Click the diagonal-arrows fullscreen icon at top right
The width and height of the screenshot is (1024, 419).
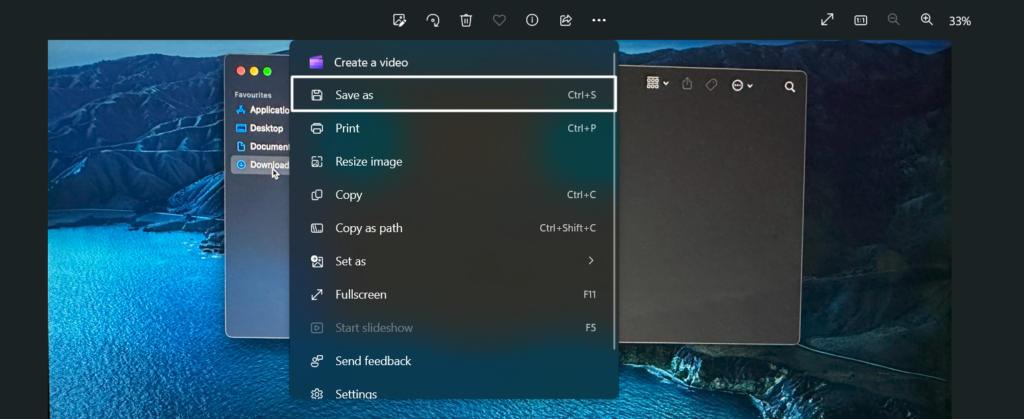[827, 20]
